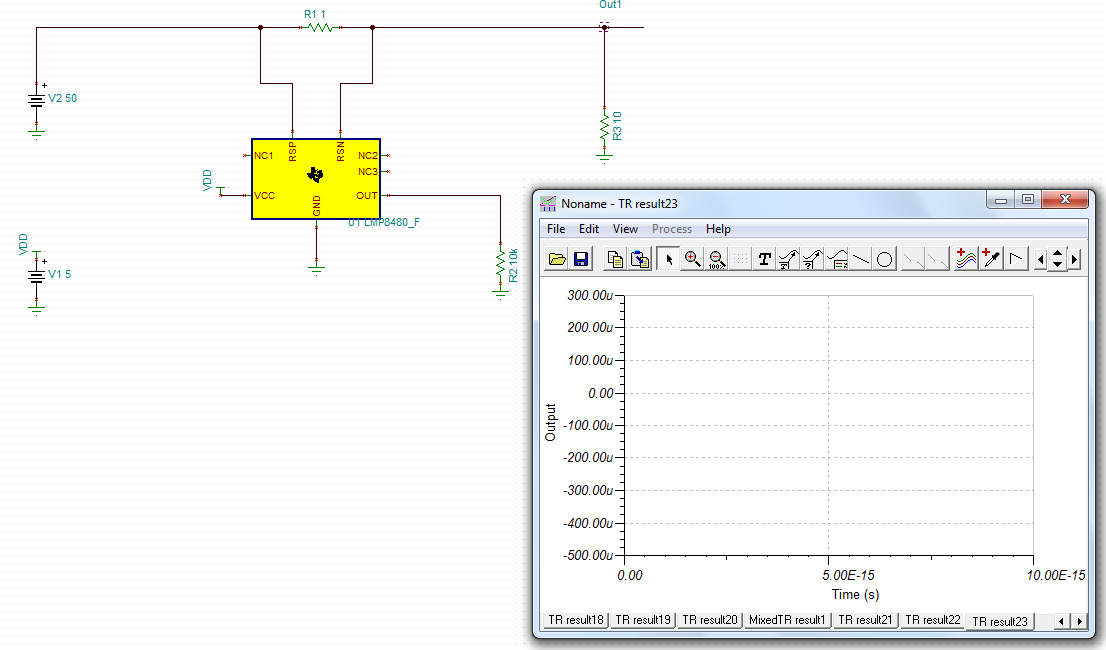Click the Zoom 100% magnifier icon

tap(717, 259)
